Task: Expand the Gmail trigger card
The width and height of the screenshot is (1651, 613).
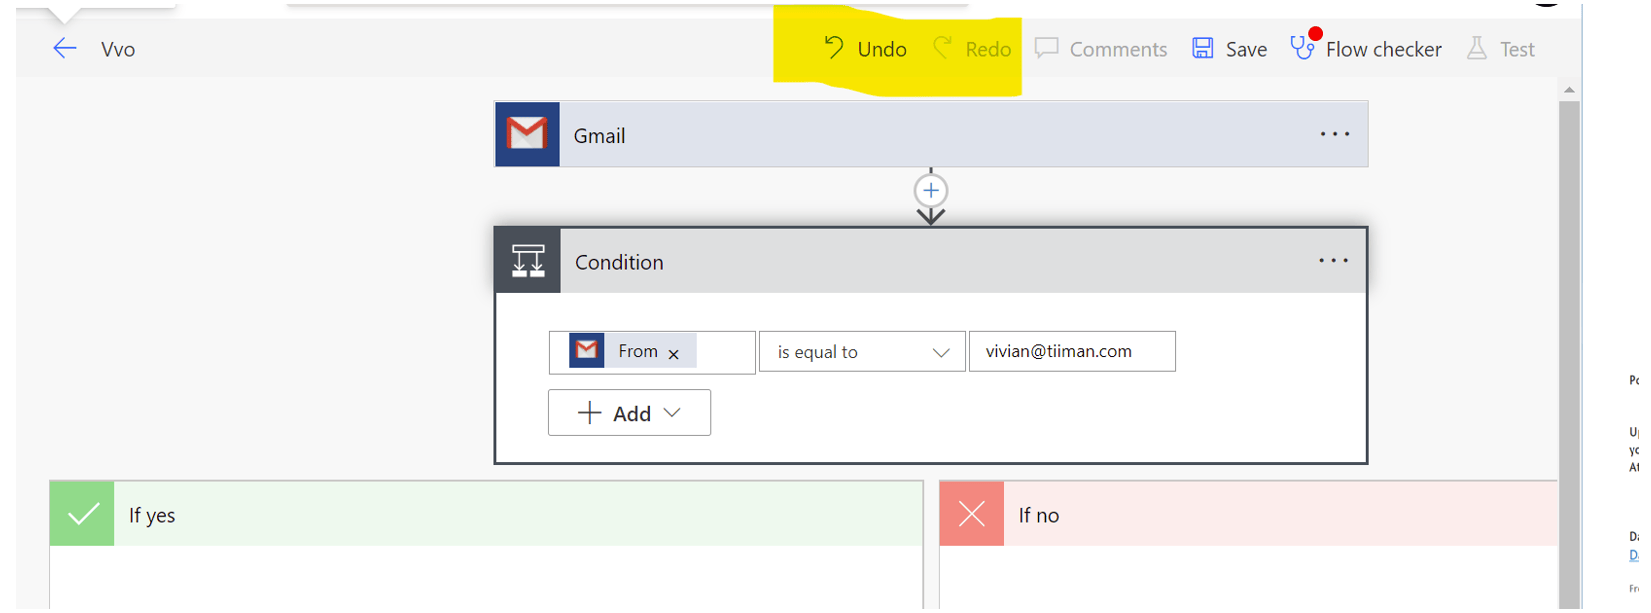Action: click(x=931, y=134)
